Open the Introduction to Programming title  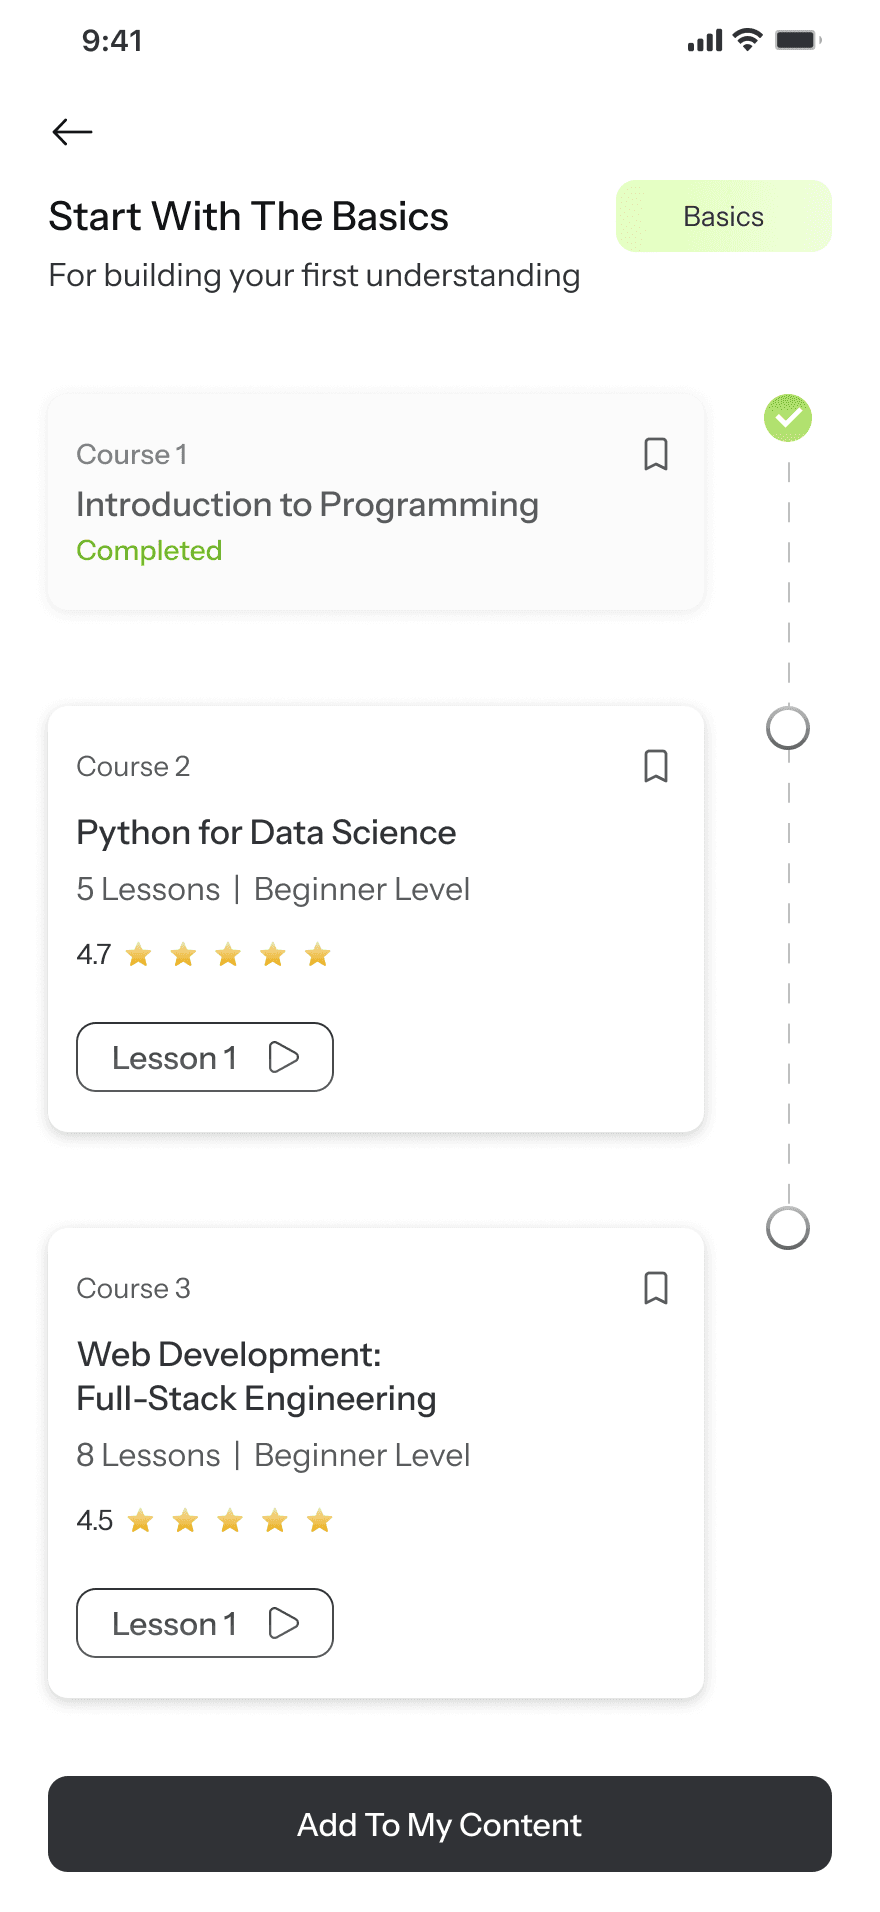(307, 505)
